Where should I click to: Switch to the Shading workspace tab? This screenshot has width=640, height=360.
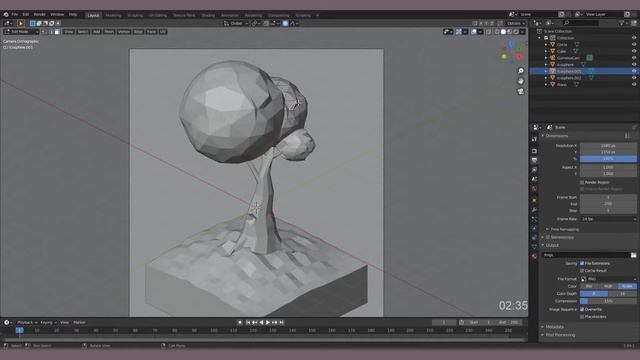point(208,15)
